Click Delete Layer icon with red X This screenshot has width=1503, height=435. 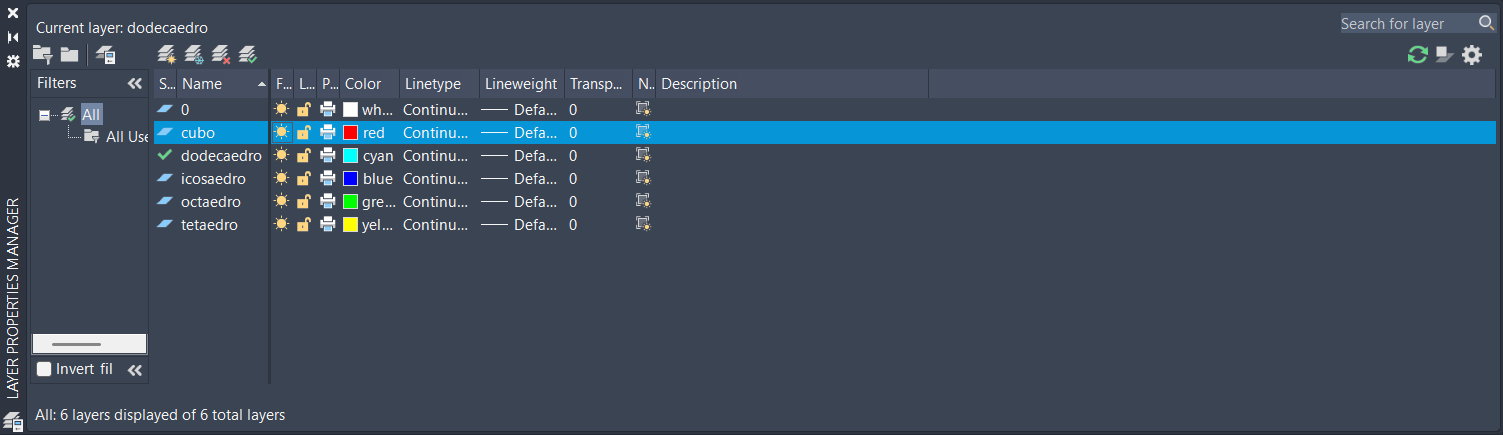221,54
